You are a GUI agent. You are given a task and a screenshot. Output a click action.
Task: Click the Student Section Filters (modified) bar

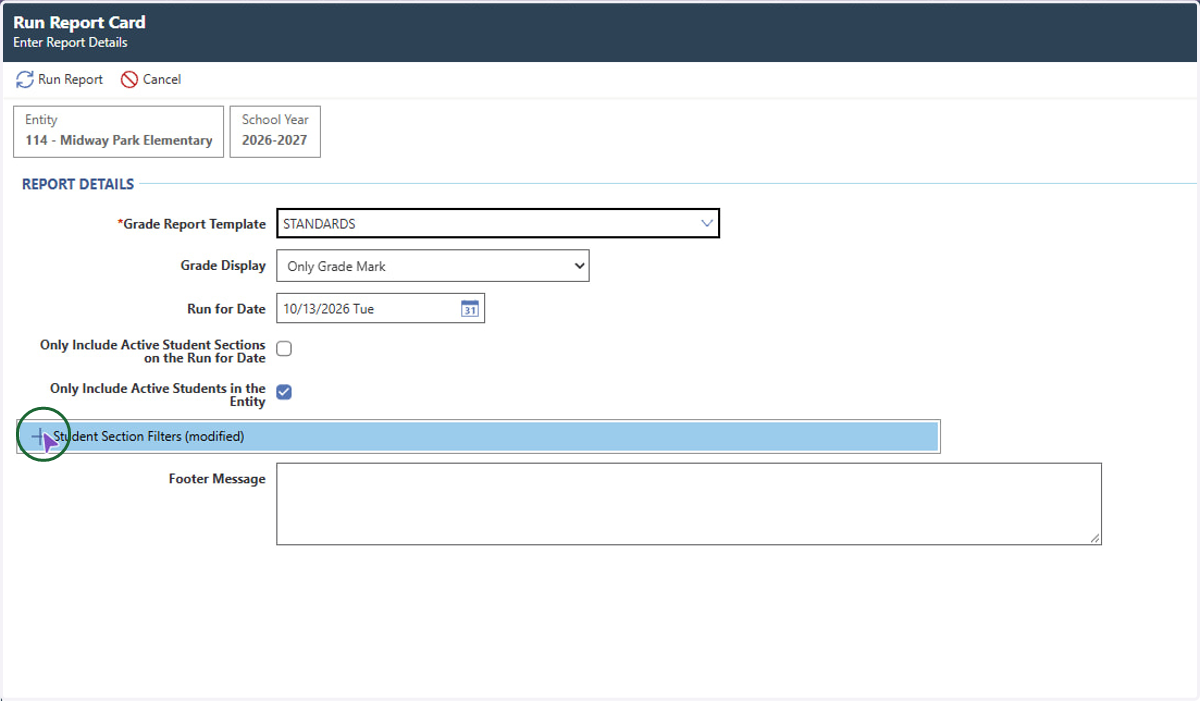pos(478,437)
